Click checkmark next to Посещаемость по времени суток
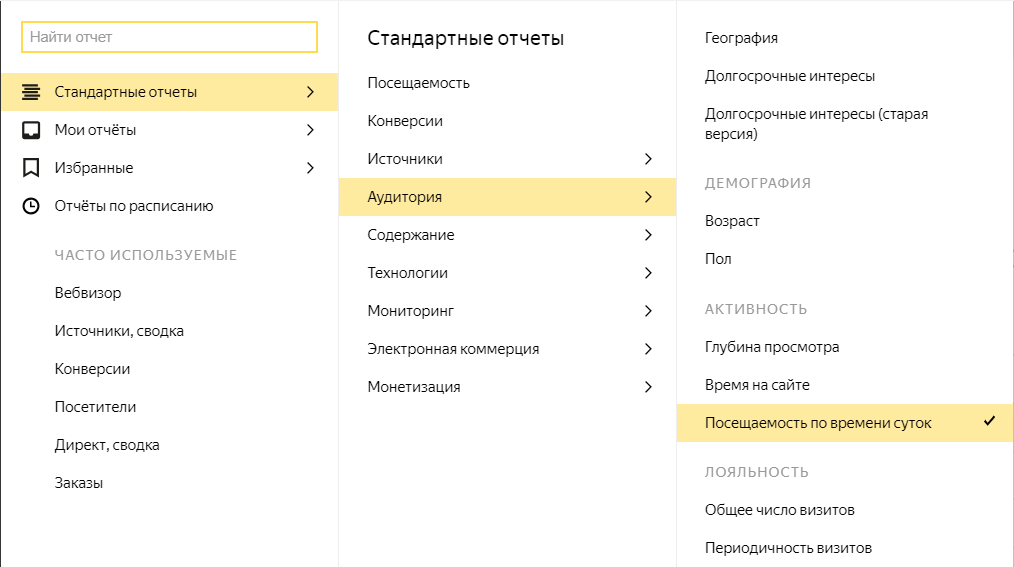The width and height of the screenshot is (1014, 567). pyautogui.click(x=989, y=422)
